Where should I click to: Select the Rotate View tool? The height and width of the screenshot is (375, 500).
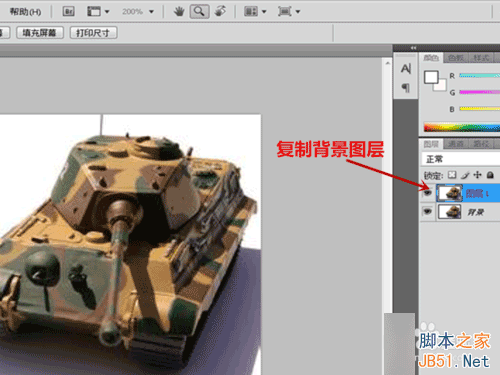(220, 12)
